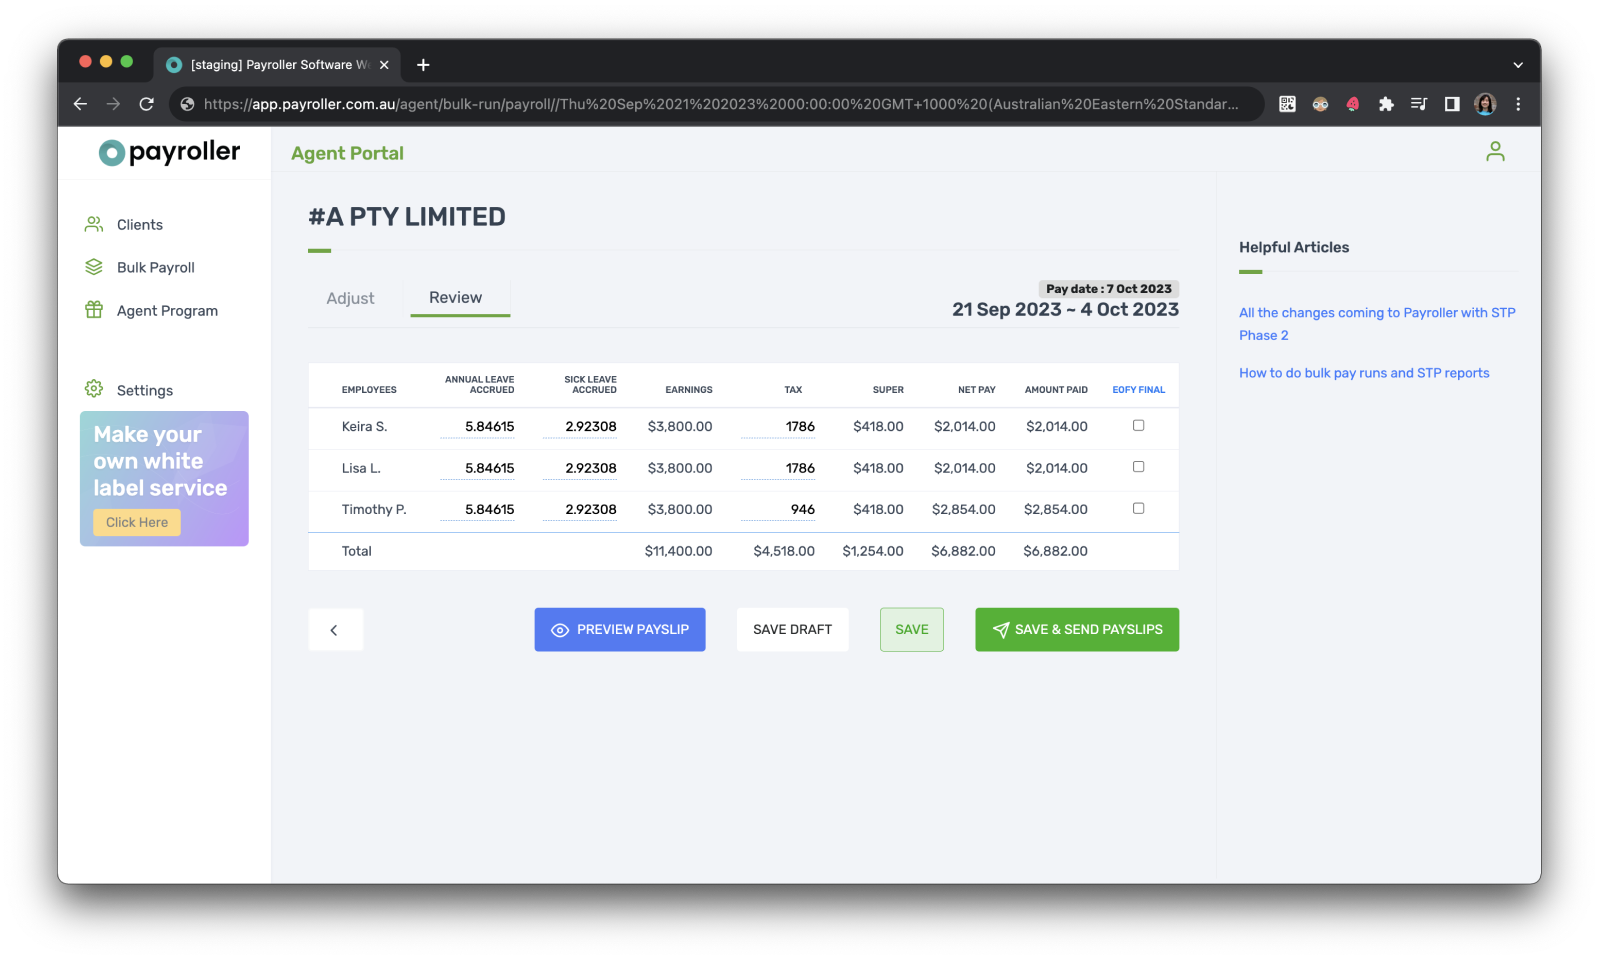
Task: Edit annual leave accrued for Lisa L.
Action: [x=477, y=468]
